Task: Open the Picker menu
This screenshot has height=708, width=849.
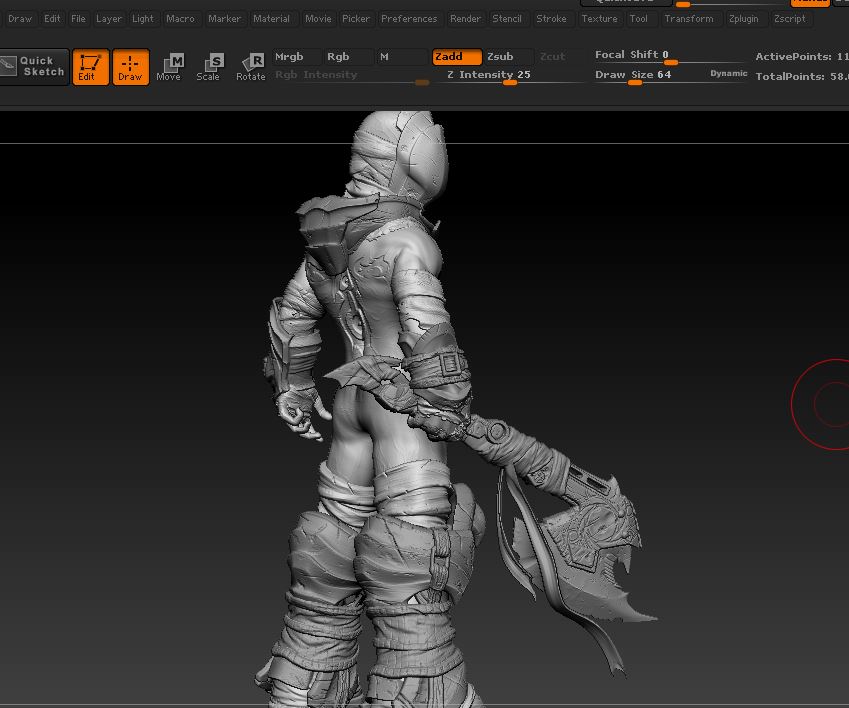Action: pos(356,19)
